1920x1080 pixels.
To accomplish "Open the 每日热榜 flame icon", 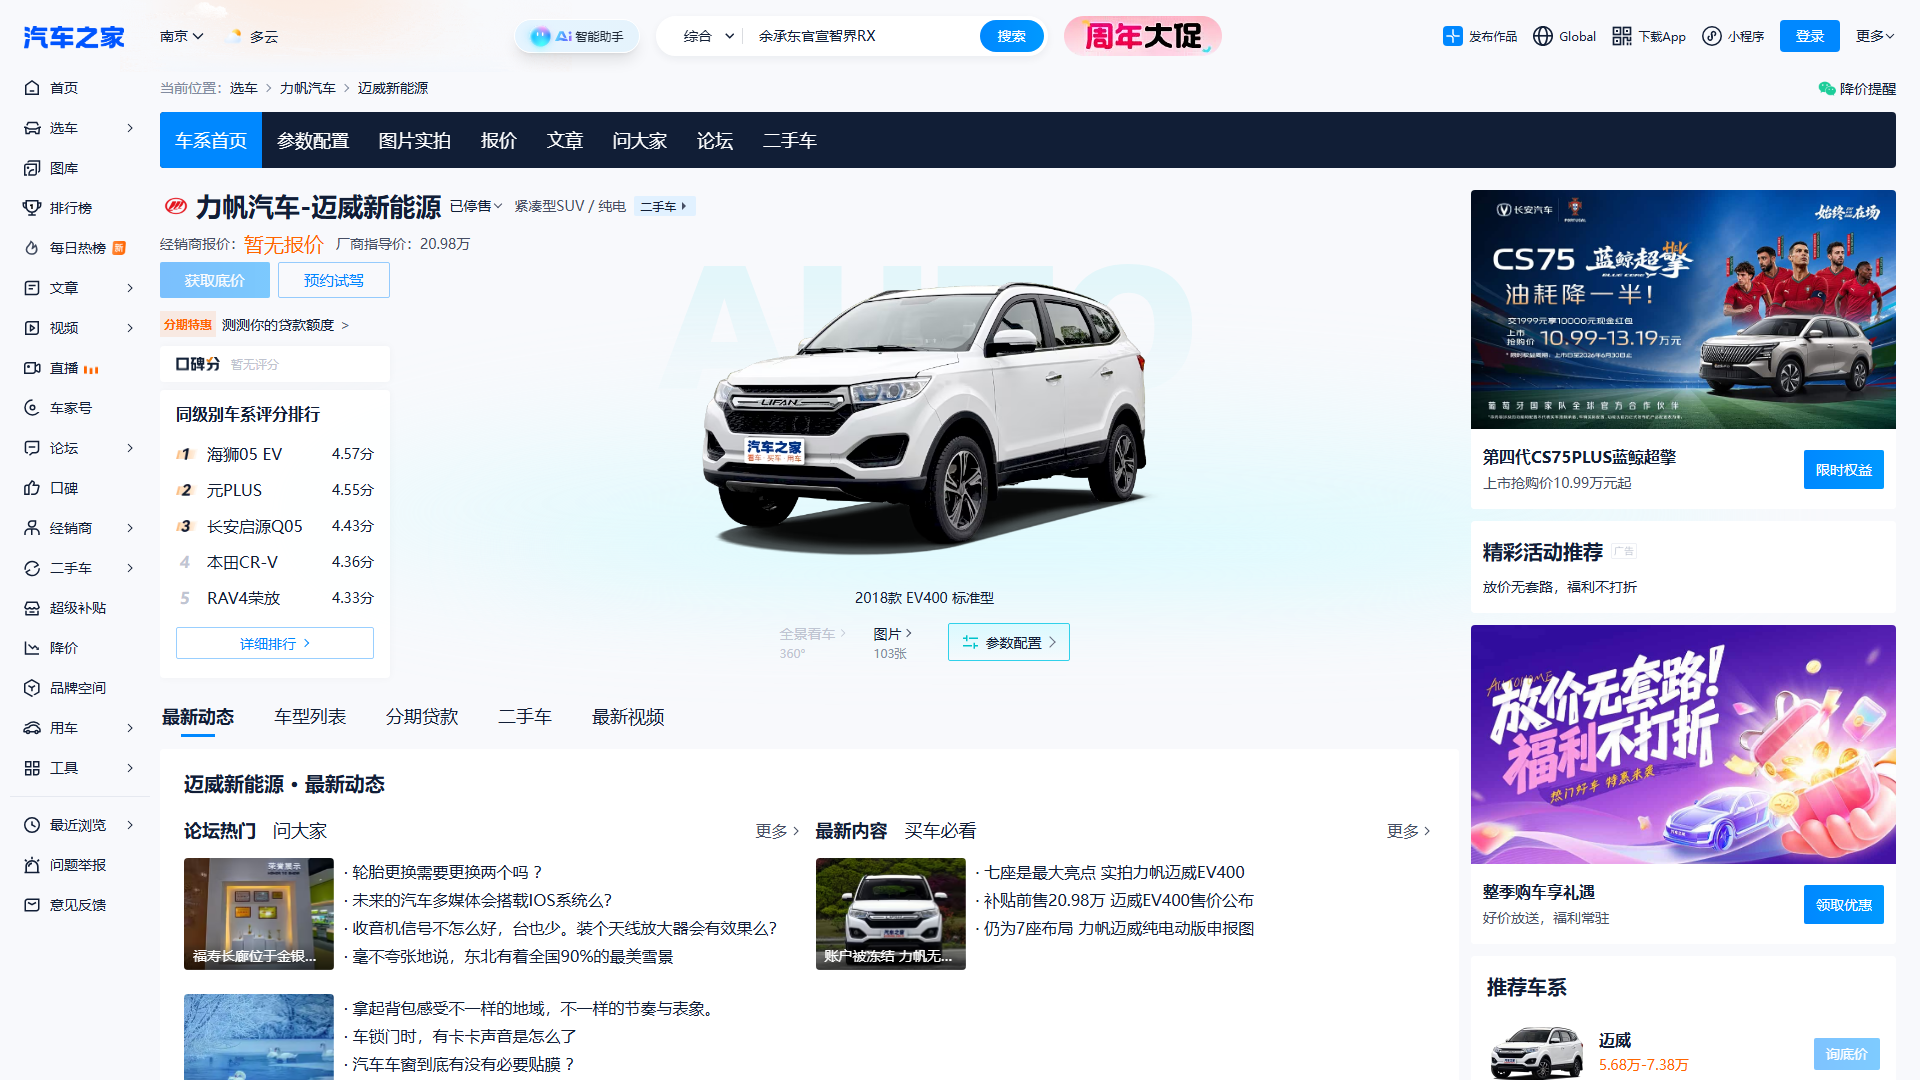I will click(x=32, y=248).
